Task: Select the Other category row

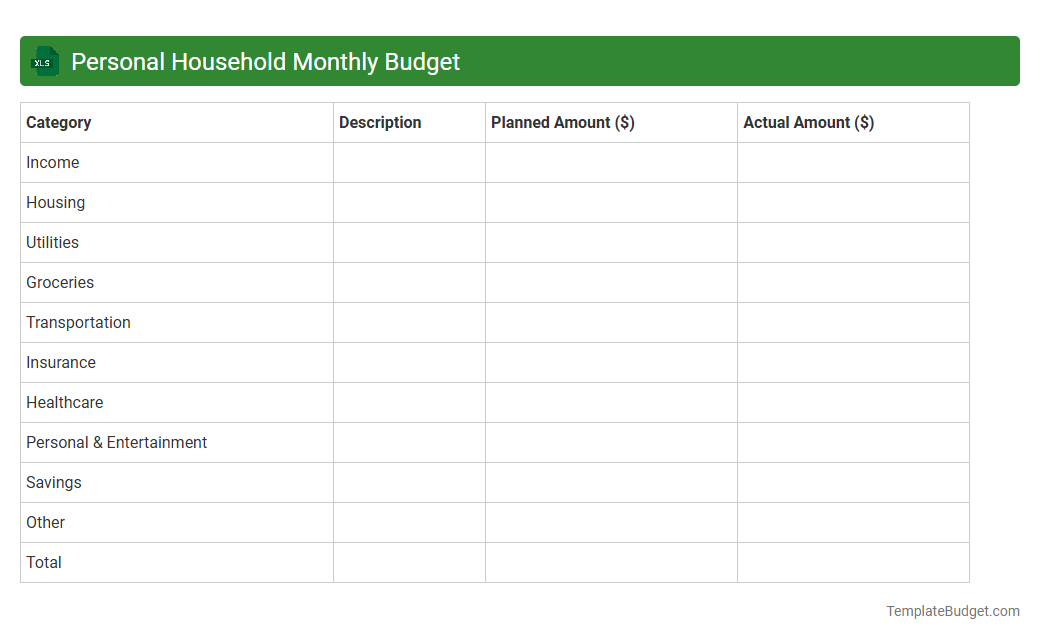Action: click(45, 522)
